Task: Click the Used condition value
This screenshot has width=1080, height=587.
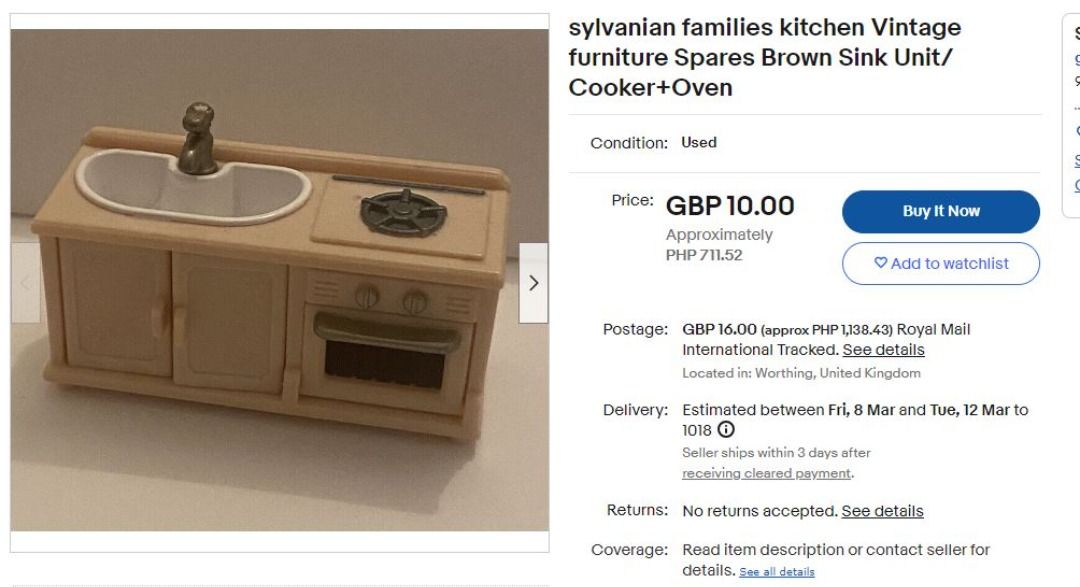Action: click(x=699, y=143)
